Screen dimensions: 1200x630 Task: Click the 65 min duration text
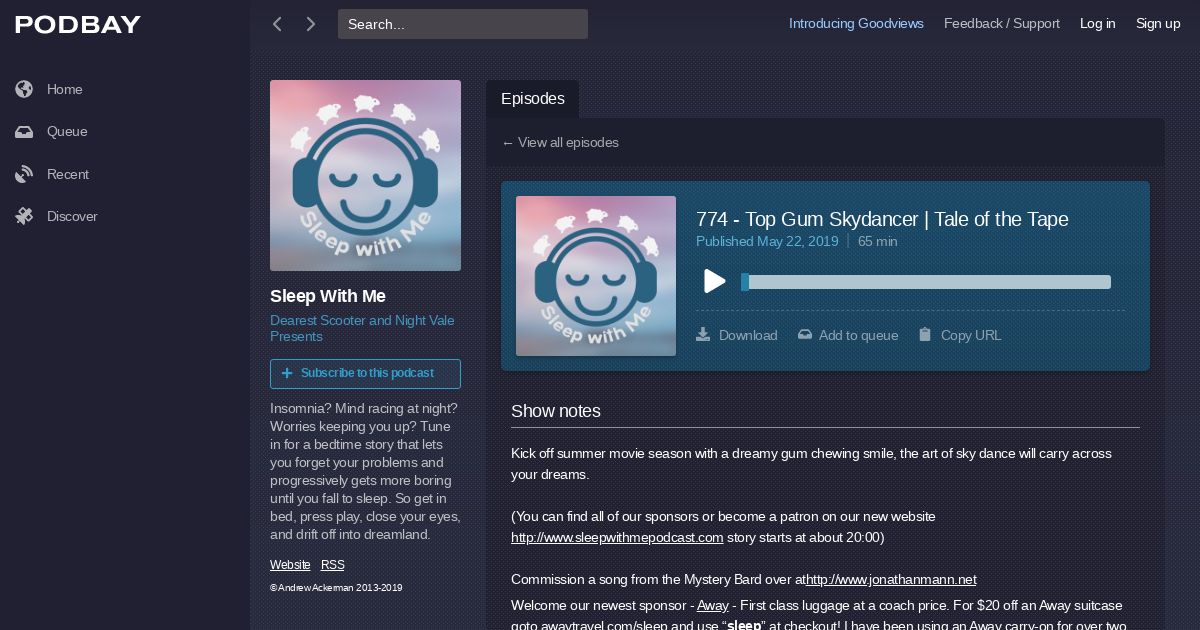(878, 241)
